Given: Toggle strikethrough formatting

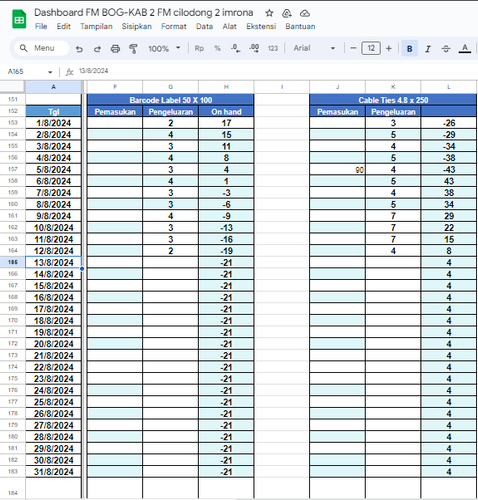Looking at the screenshot, I should pyautogui.click(x=446, y=49).
